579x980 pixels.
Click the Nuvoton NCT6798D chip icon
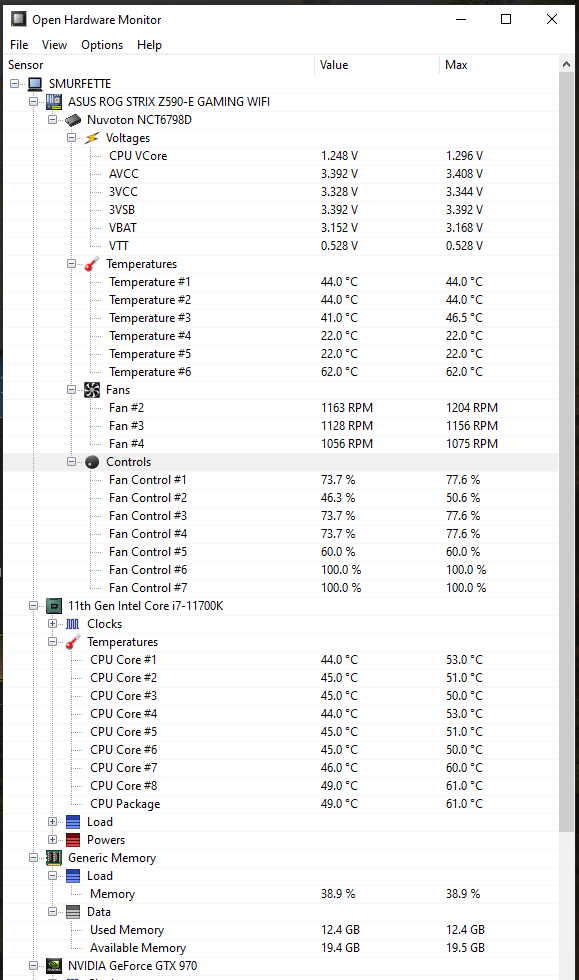pyautogui.click(x=72, y=119)
